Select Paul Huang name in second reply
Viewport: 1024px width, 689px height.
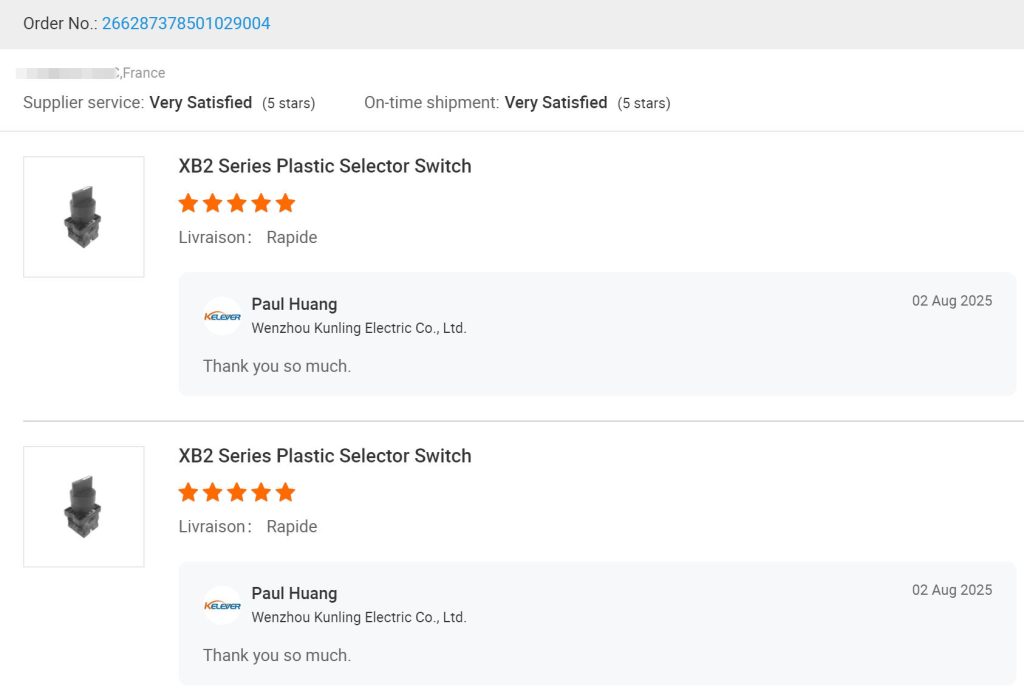point(294,593)
